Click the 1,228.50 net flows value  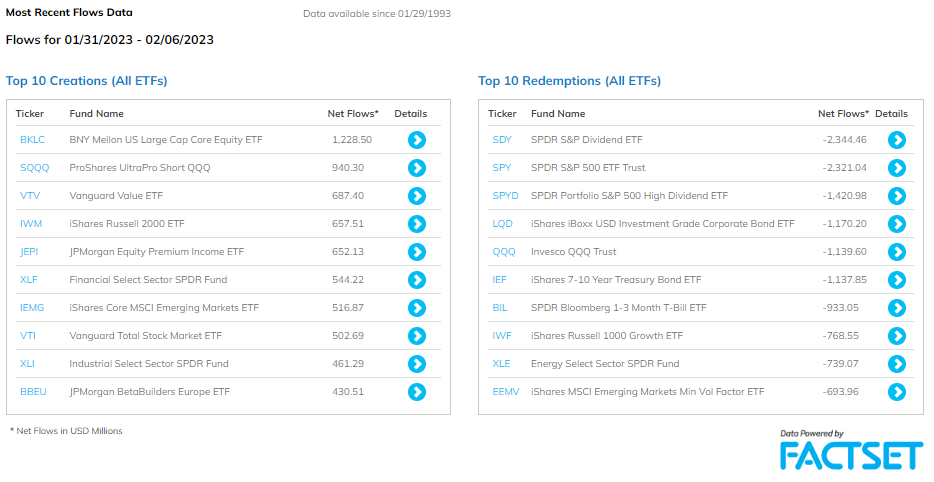(x=352, y=140)
